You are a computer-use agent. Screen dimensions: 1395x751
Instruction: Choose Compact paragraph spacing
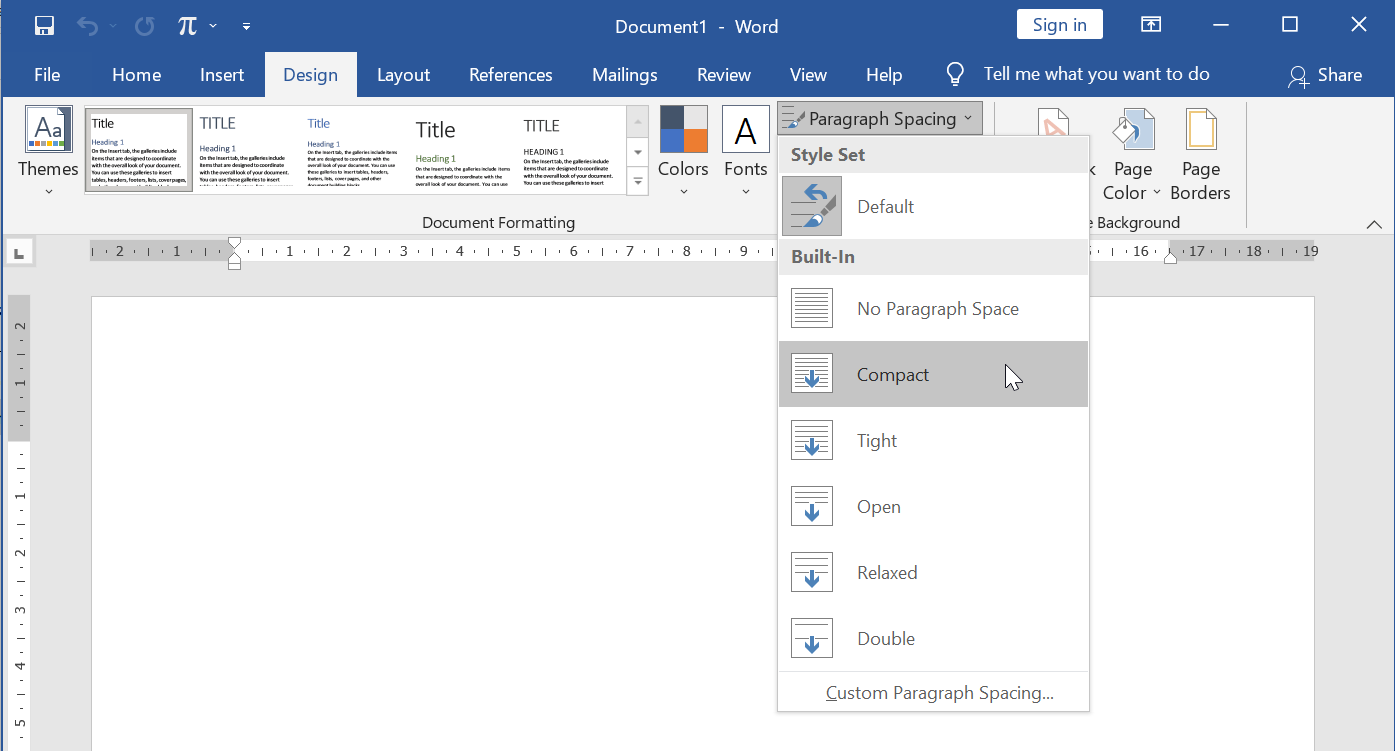click(x=933, y=374)
